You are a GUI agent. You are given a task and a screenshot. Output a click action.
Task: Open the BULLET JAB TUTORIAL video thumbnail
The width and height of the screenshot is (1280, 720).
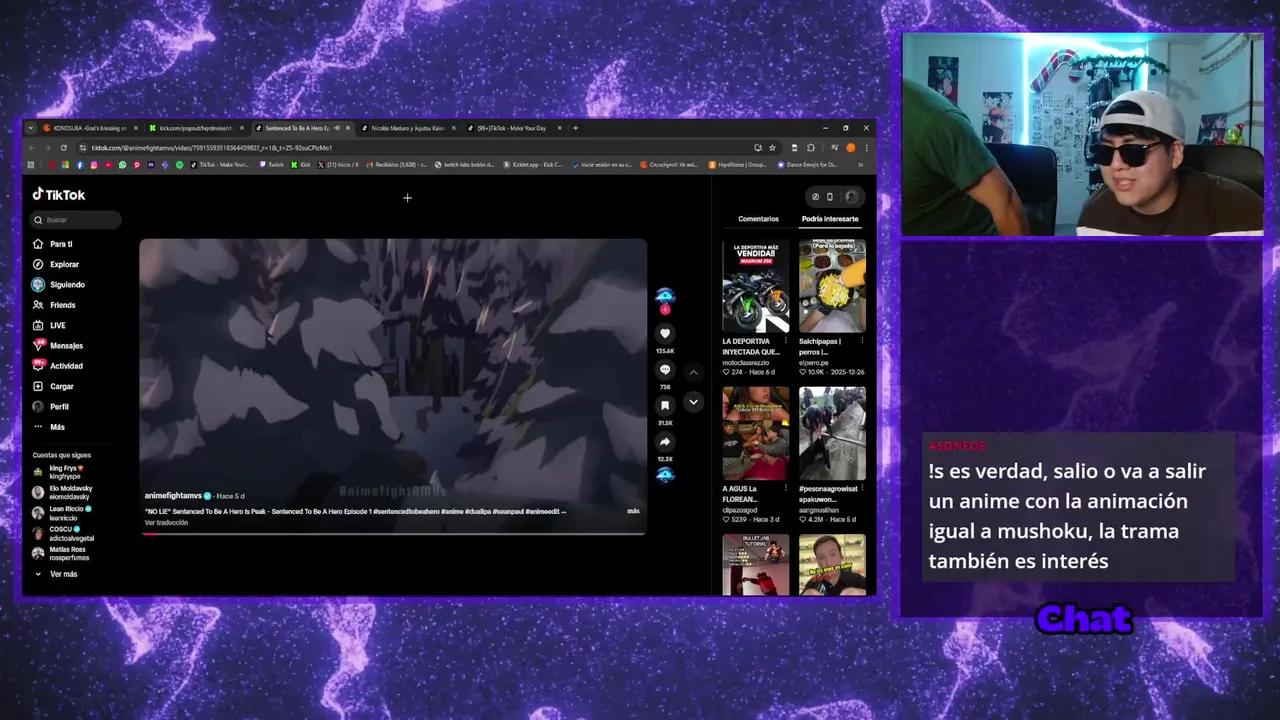pyautogui.click(x=756, y=564)
